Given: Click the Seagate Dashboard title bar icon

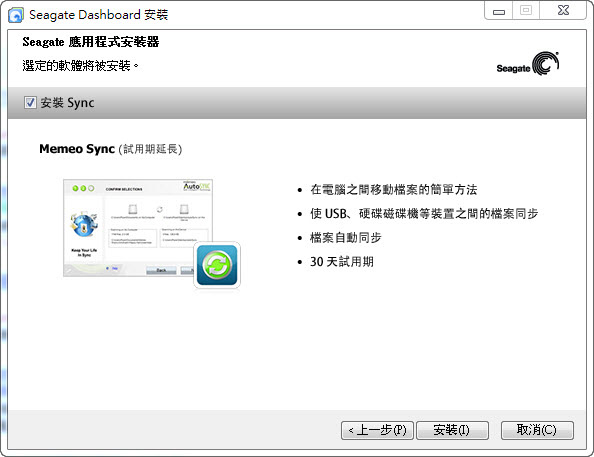Looking at the screenshot, I should pos(16,15).
